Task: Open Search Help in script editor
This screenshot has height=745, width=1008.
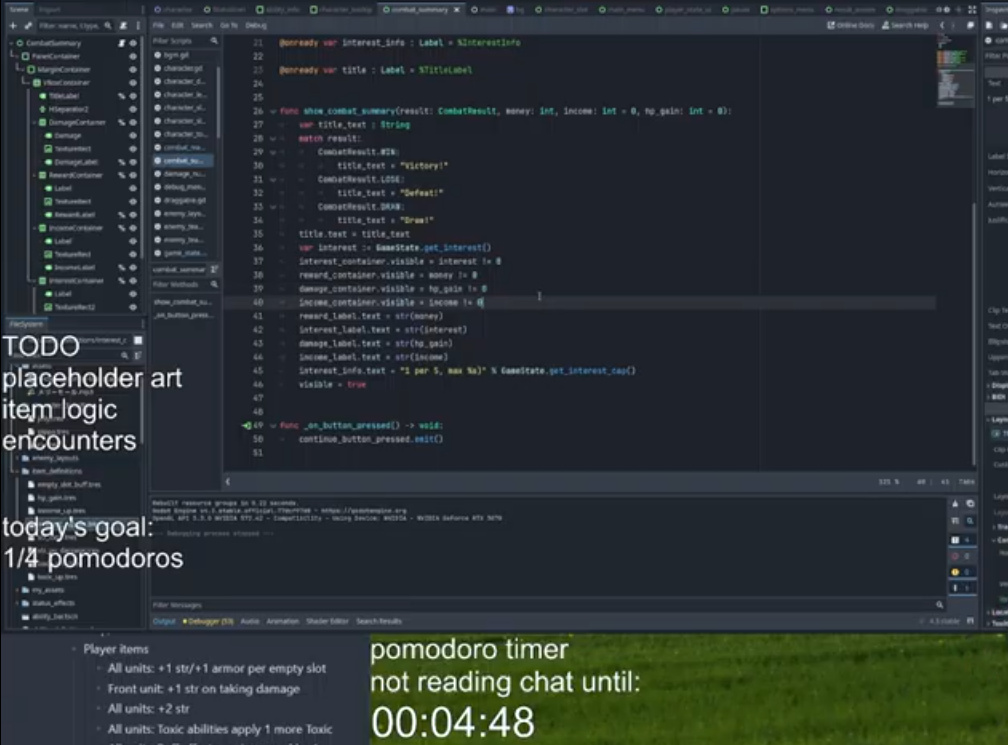Action: [x=906, y=25]
